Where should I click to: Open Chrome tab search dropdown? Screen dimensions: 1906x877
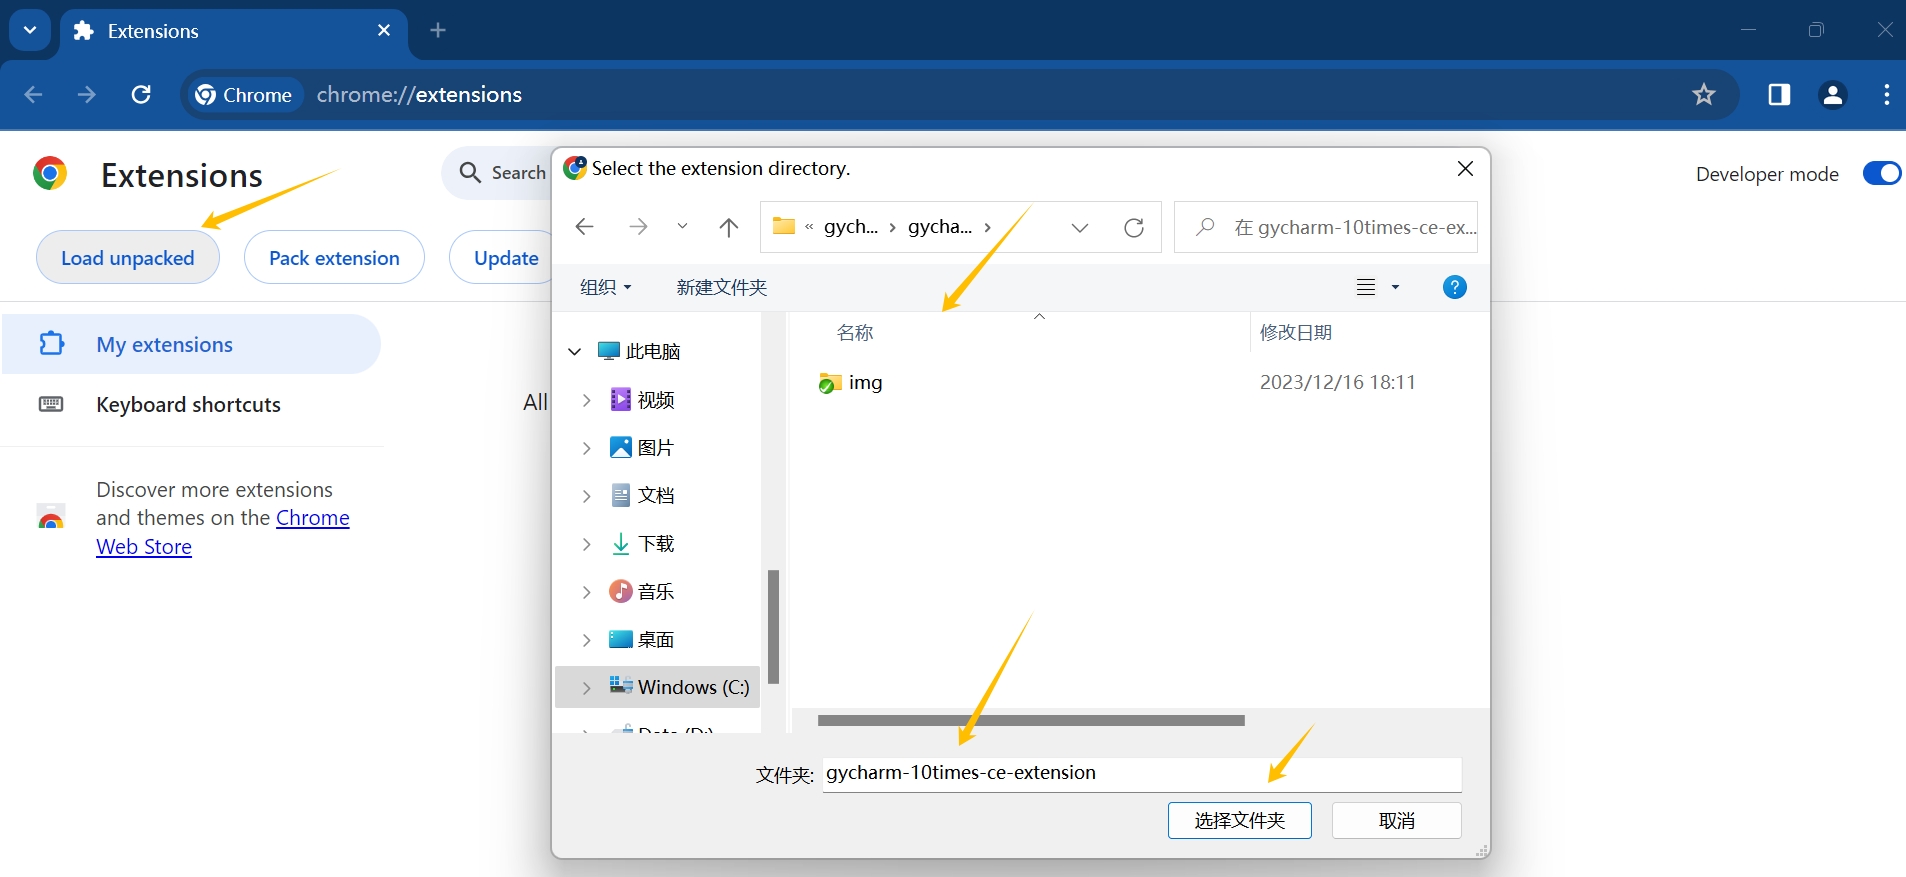click(30, 30)
